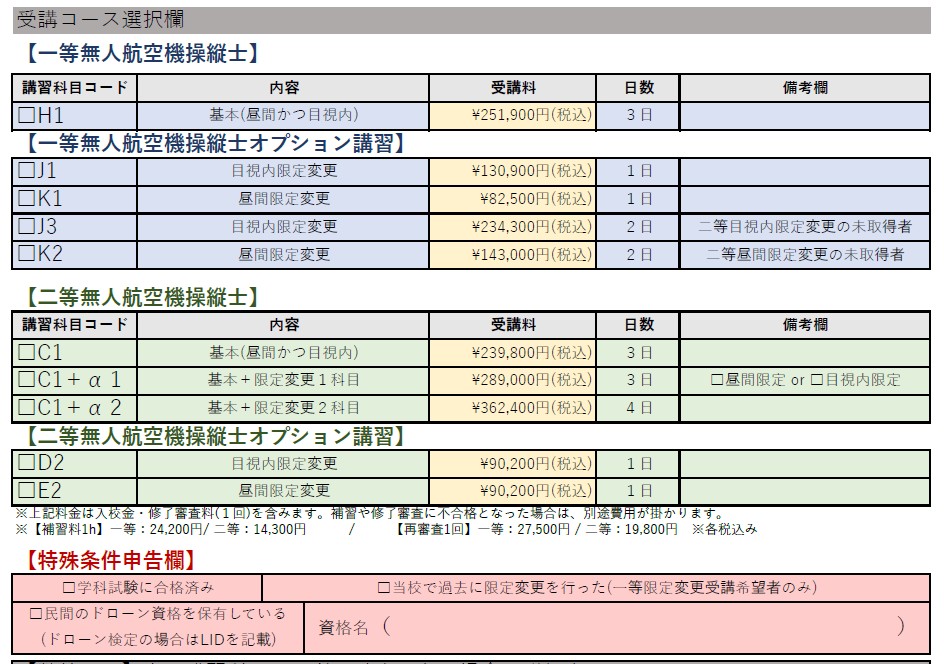Select the C1+α1 course checkbox
The width and height of the screenshot is (944, 664).
point(27,380)
